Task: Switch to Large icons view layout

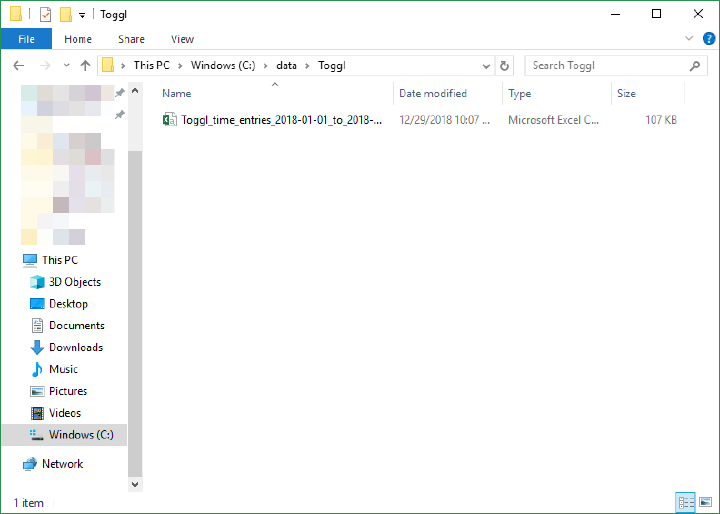Action: tap(705, 503)
